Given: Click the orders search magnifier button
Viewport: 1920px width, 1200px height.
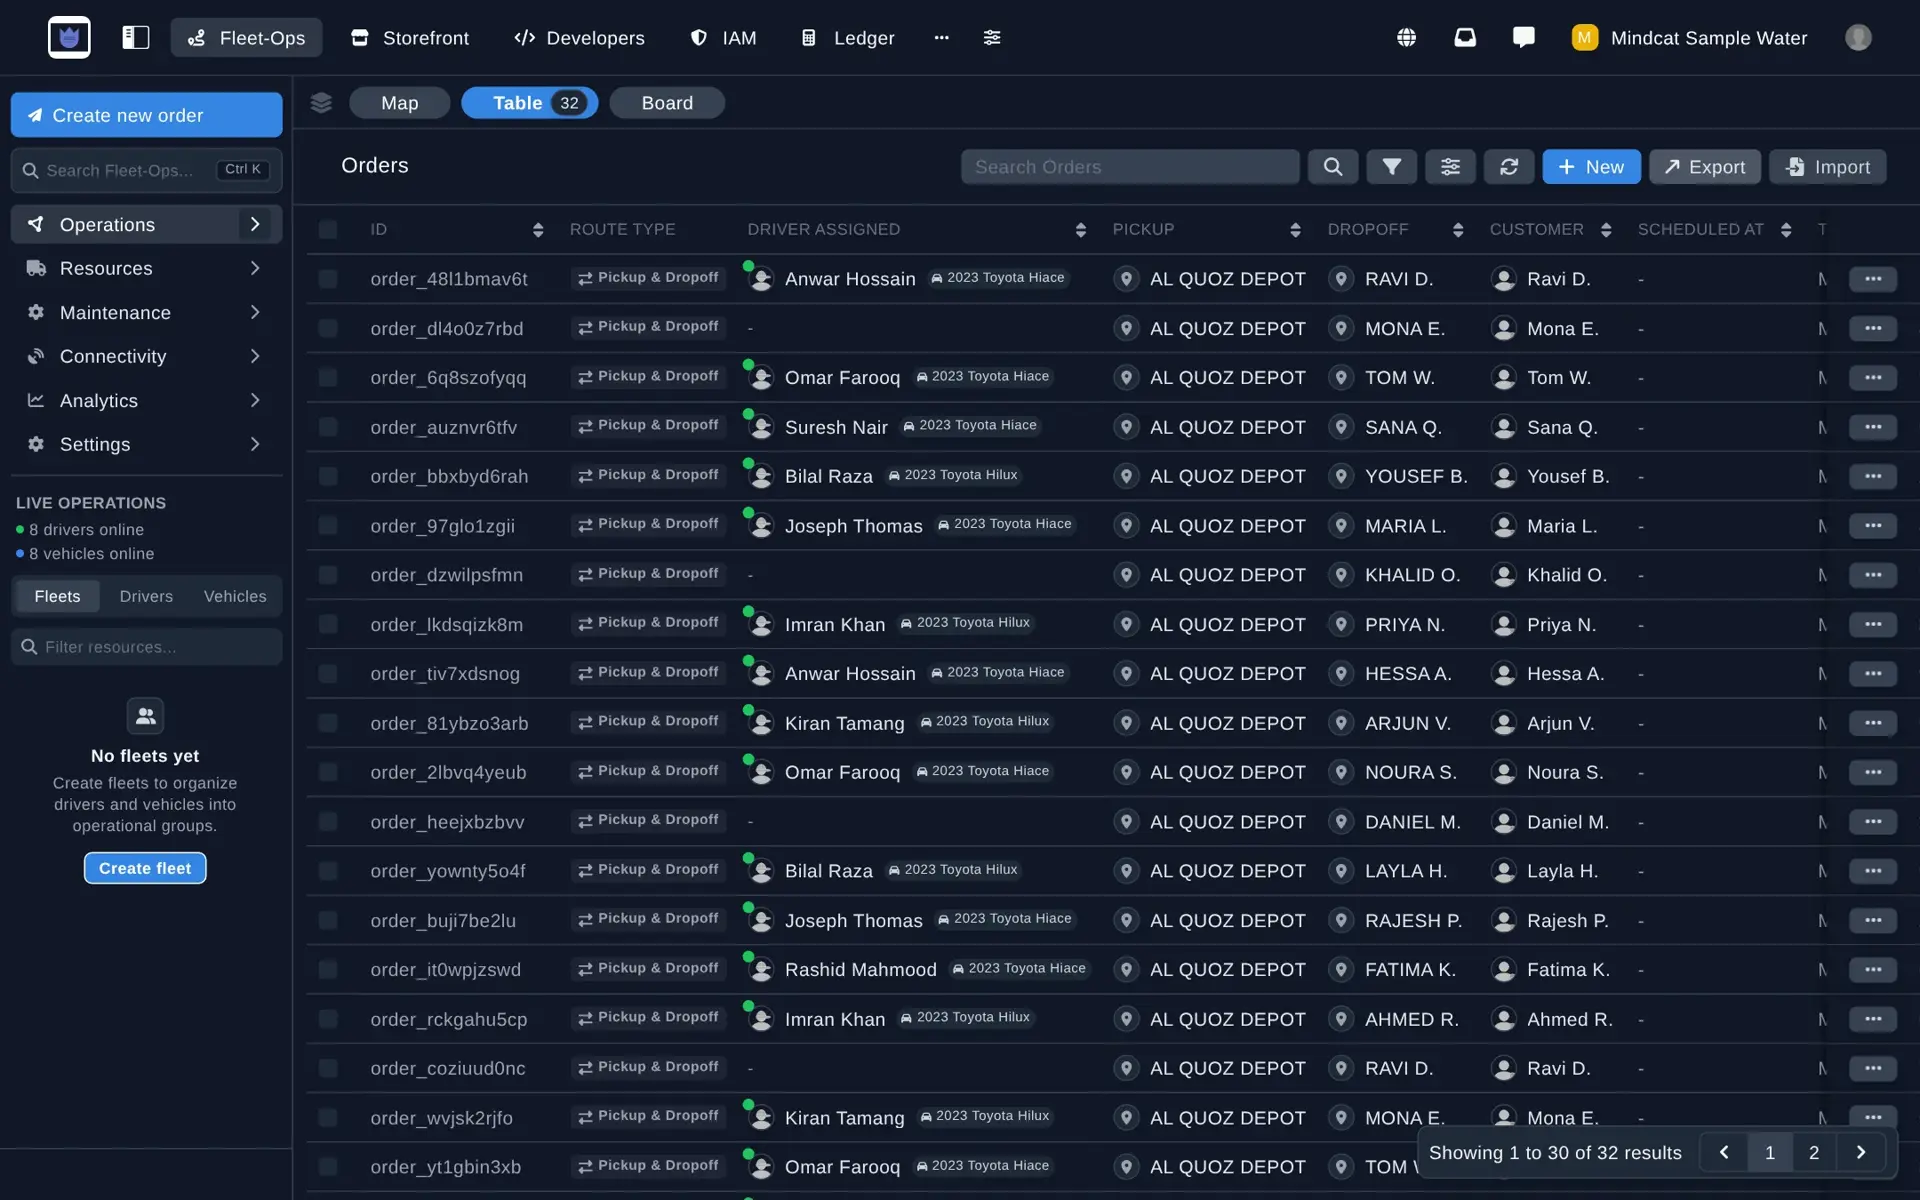Looking at the screenshot, I should point(1333,167).
